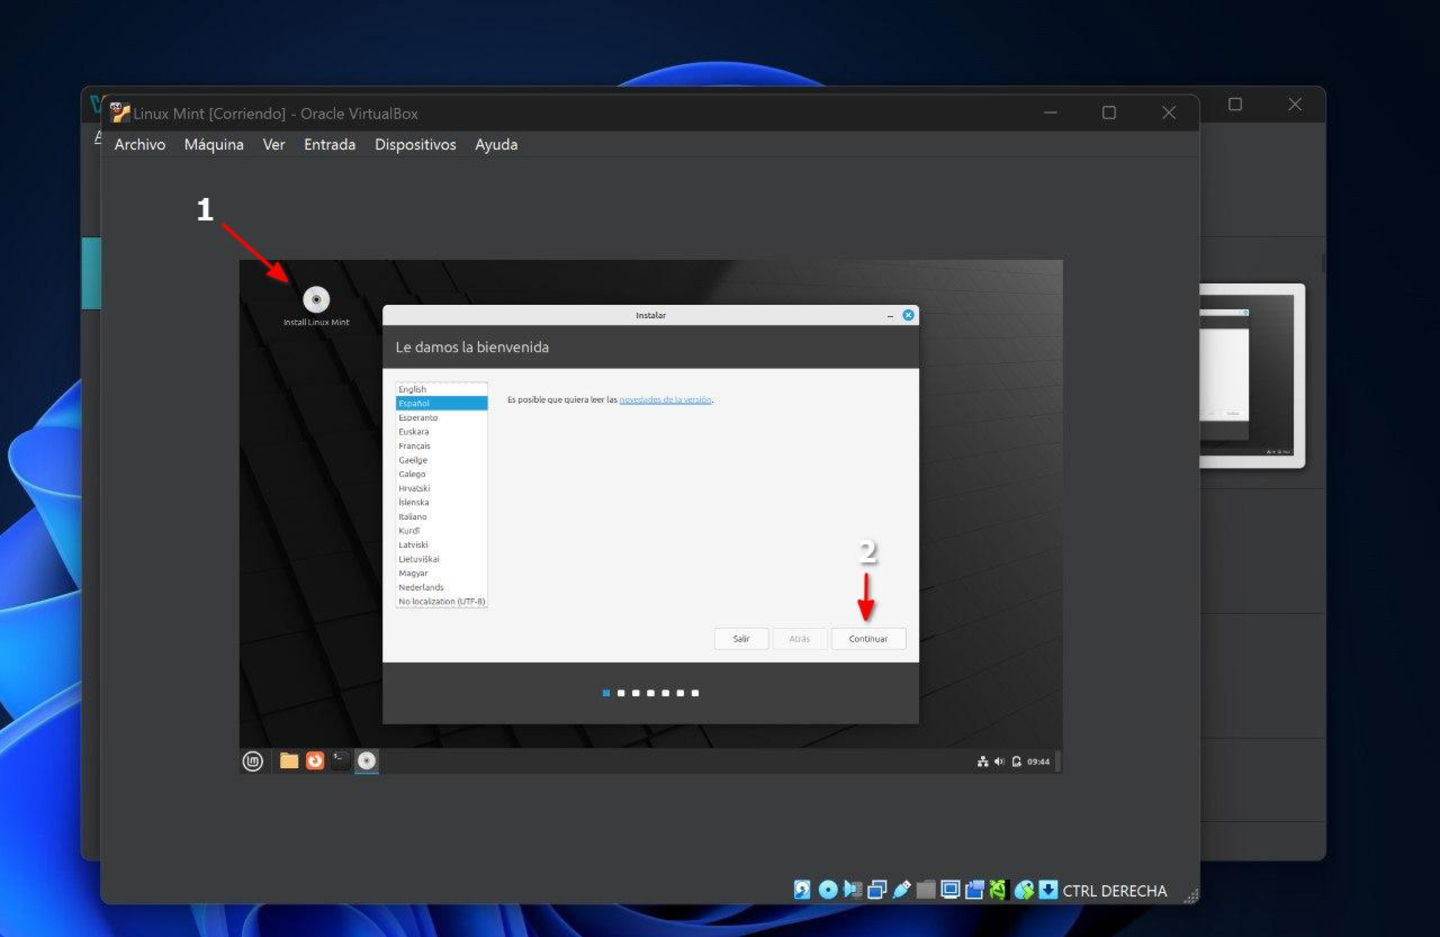1440x937 pixels.
Task: Click the display monitor indicator in status bar
Action: 950,890
